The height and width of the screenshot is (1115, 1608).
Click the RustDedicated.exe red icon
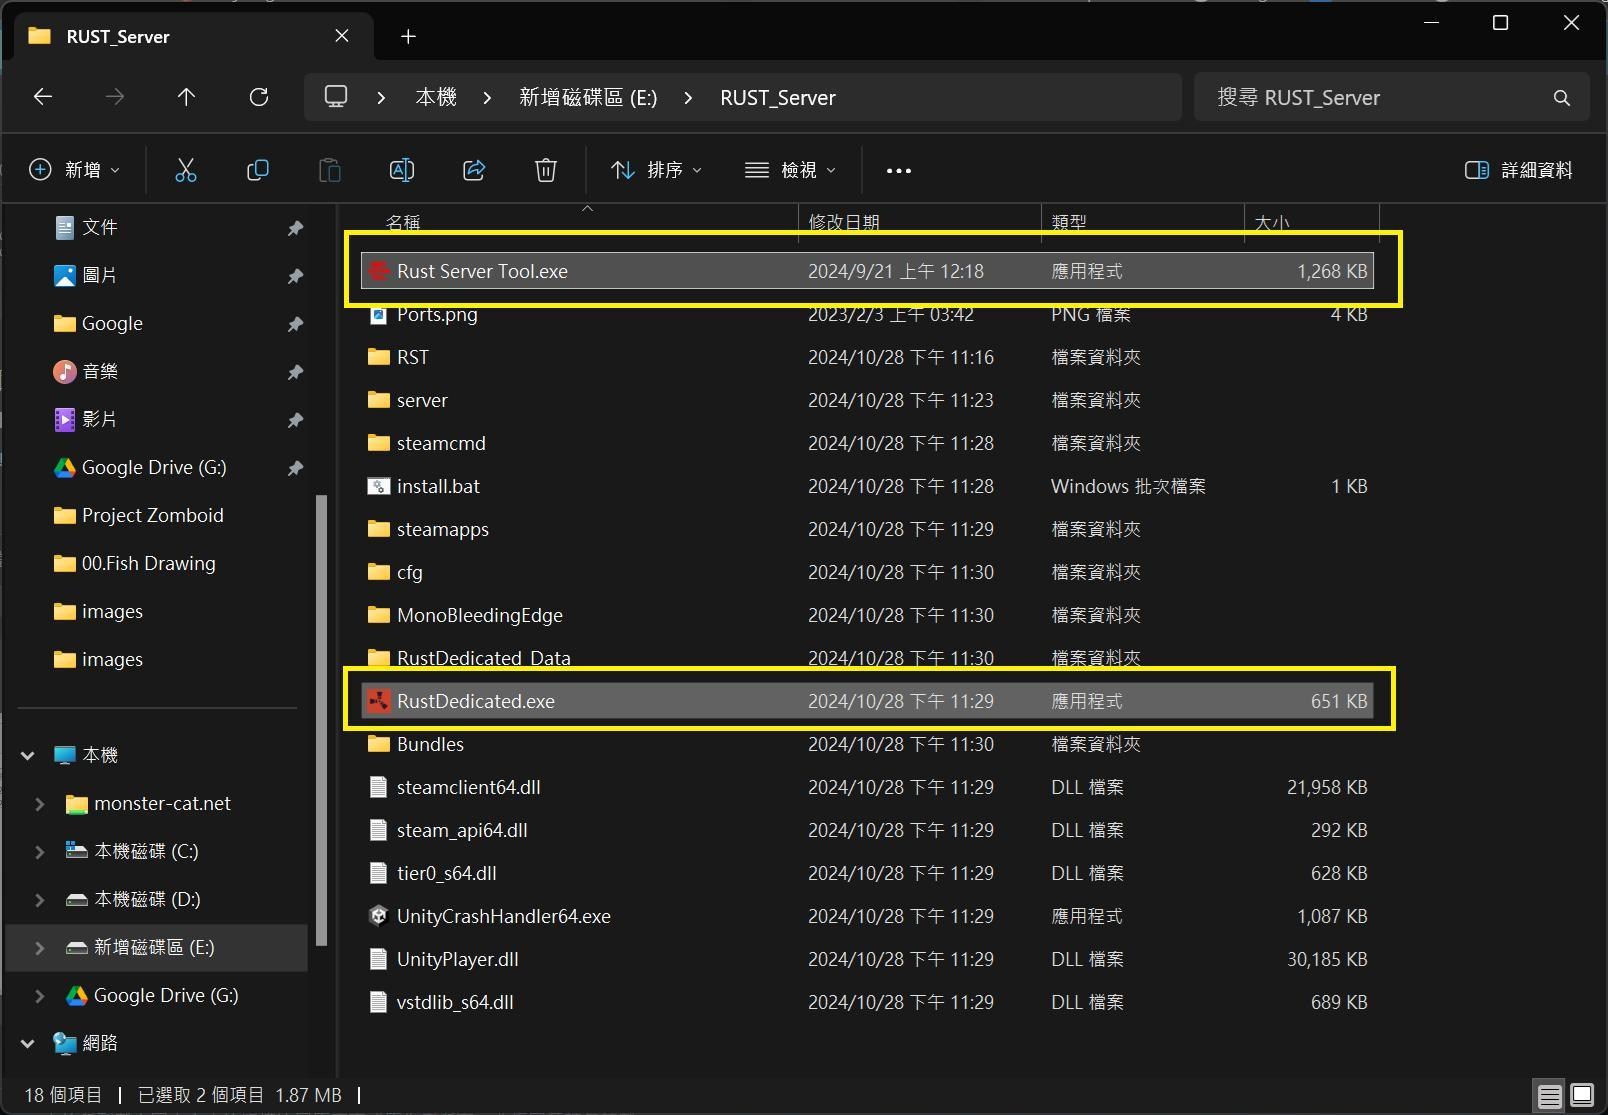[378, 701]
